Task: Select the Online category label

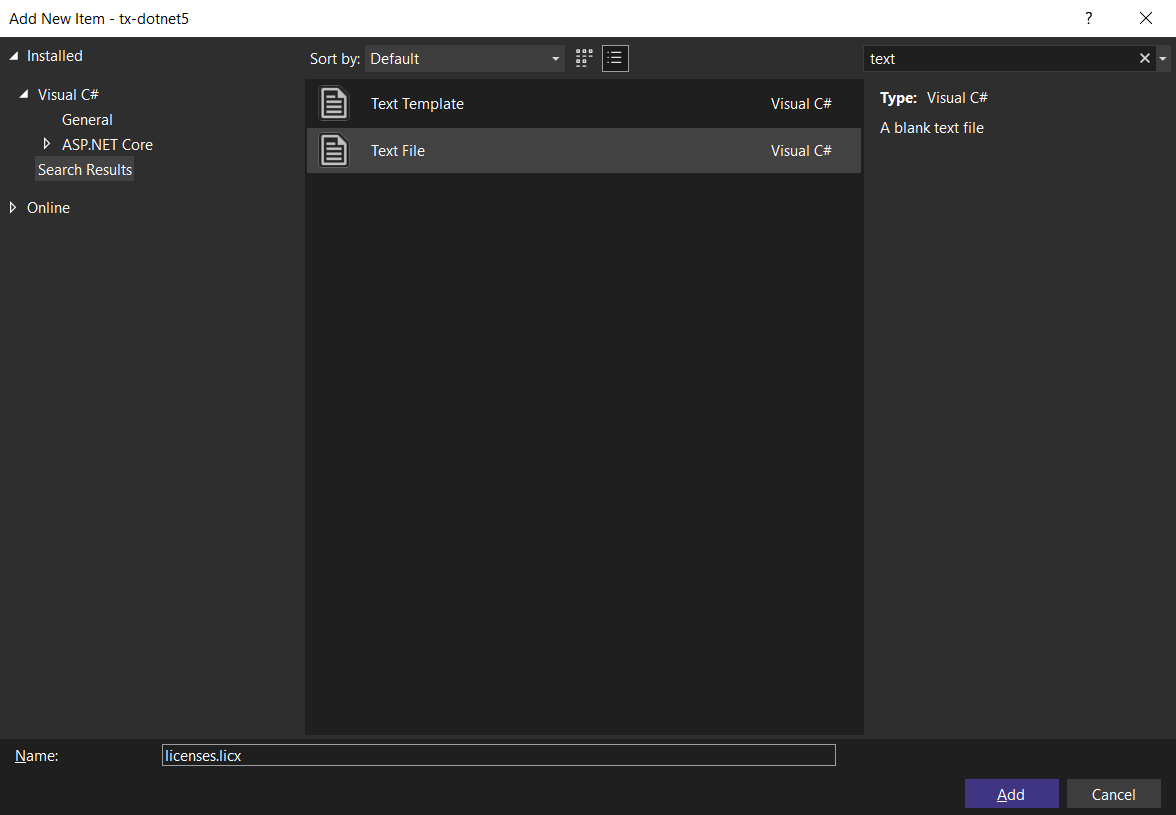Action: click(x=48, y=208)
